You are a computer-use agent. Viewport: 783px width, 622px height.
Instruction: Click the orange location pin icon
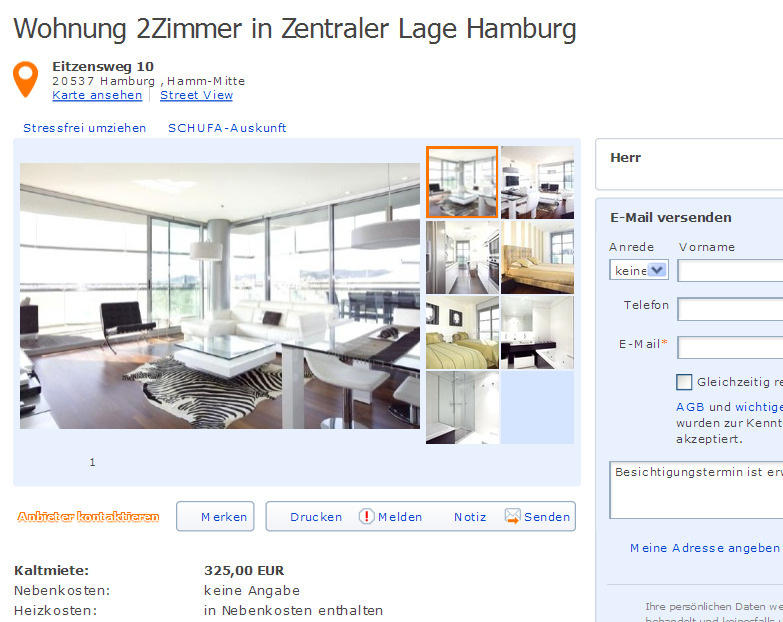[x=25, y=79]
